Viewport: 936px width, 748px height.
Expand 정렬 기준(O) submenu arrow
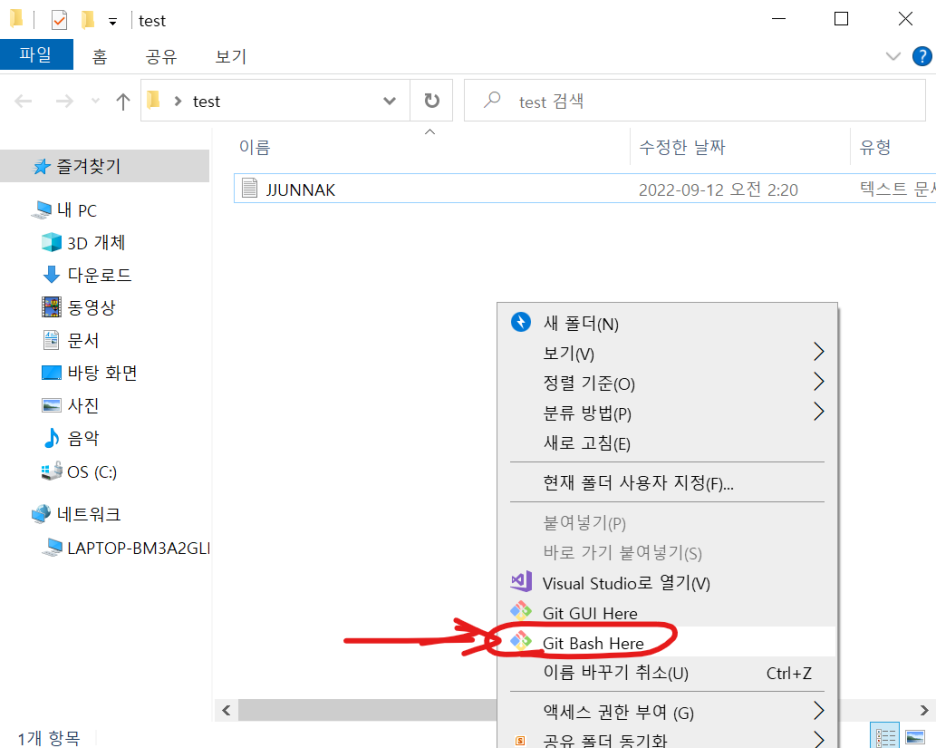[x=819, y=382]
